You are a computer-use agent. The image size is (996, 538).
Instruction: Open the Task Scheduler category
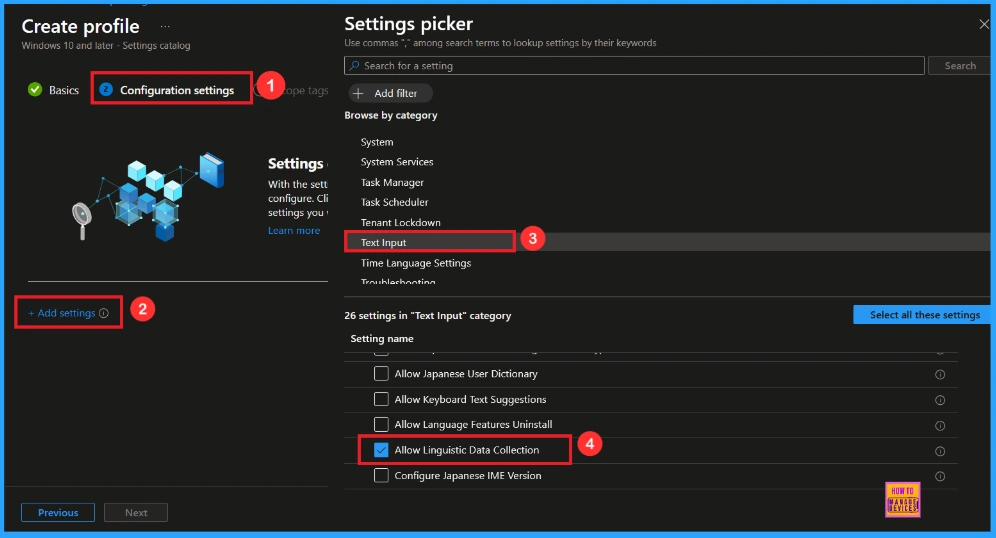[394, 202]
